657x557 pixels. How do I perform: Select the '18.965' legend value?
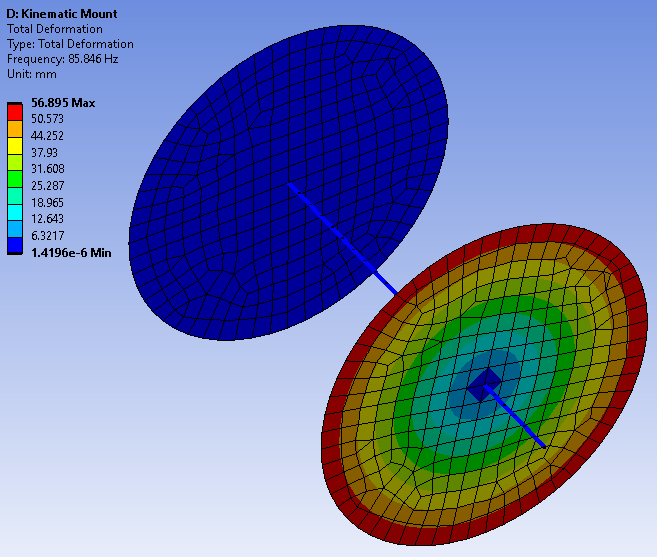coord(47,203)
